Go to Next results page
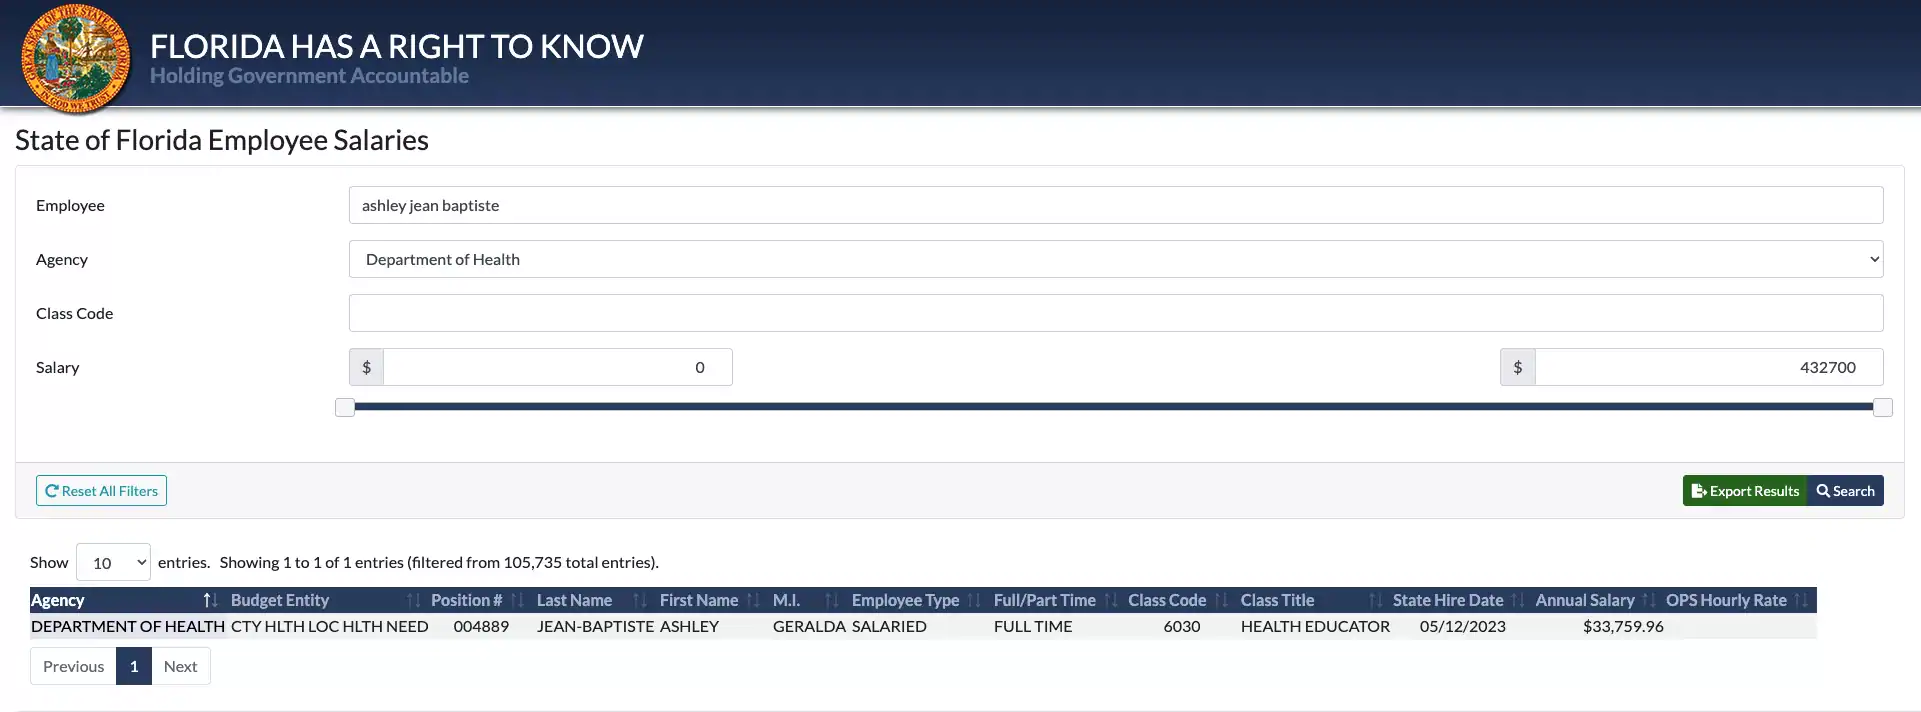Screen dimensions: 1921x712 pyautogui.click(x=180, y=666)
